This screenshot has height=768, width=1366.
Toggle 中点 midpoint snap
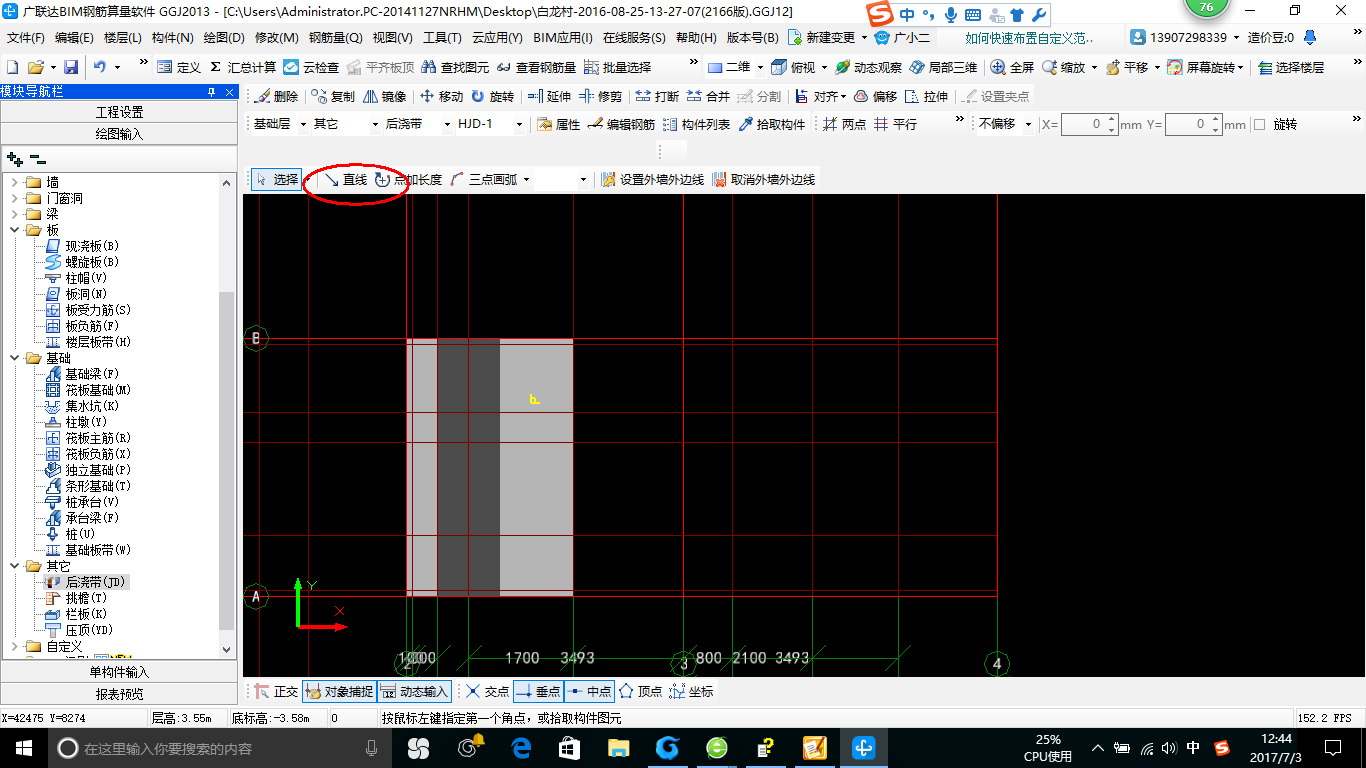[589, 691]
